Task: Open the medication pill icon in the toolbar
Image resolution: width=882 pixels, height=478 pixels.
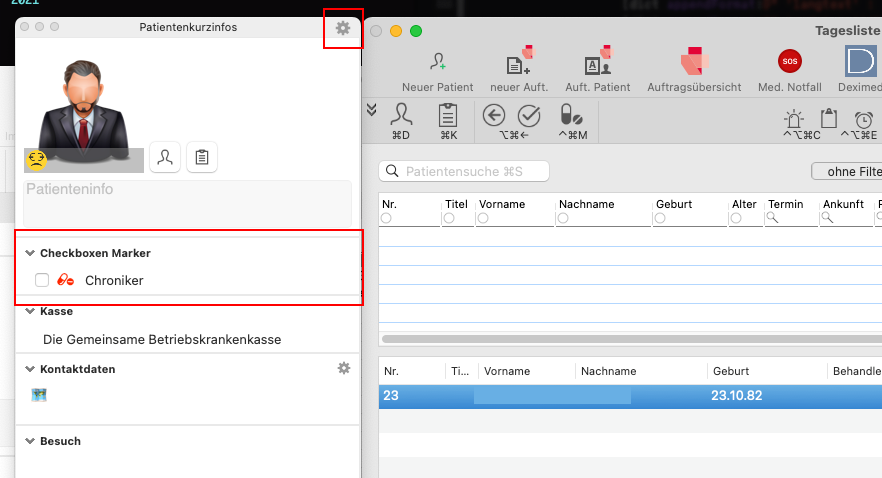Action: coord(572,115)
